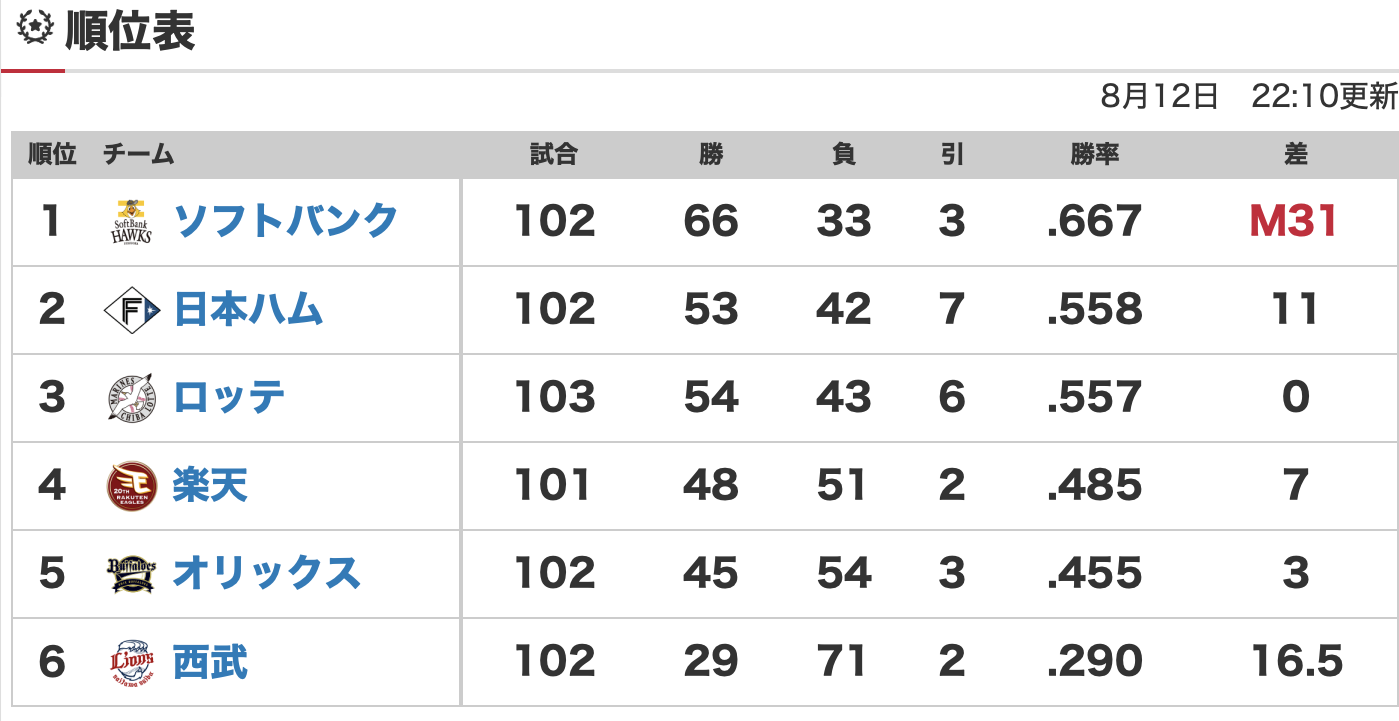Click the 試合 column header
The height and width of the screenshot is (721, 1399).
pos(554,154)
